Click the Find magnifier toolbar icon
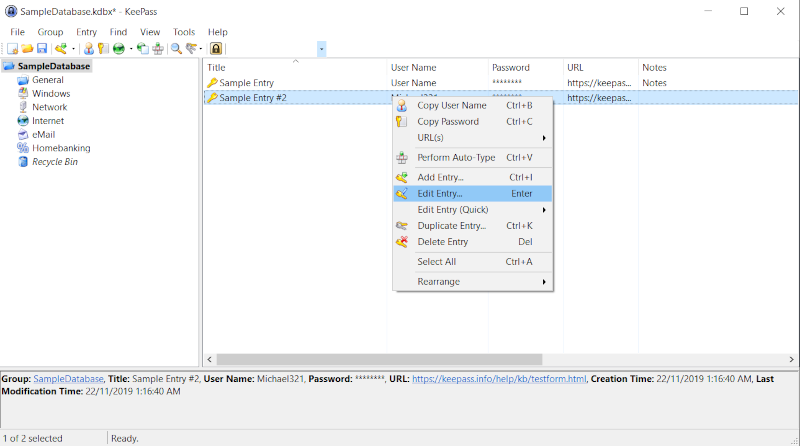Viewport: 800px width, 446px height. click(x=176, y=49)
